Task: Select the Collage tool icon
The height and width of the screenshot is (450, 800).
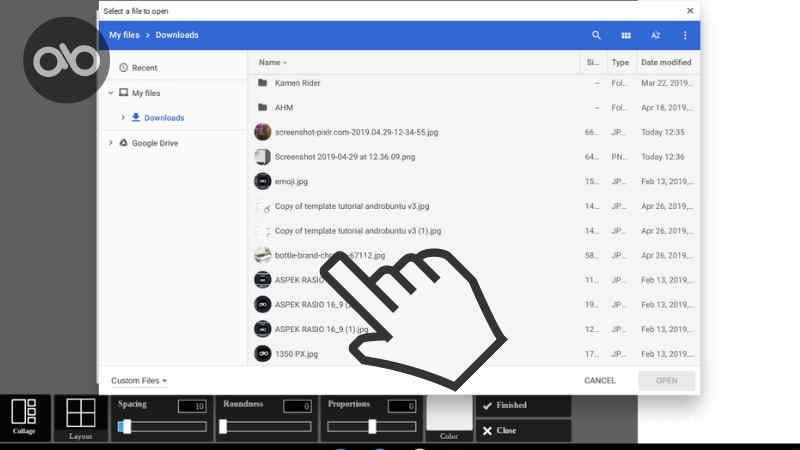Action: coord(24,413)
